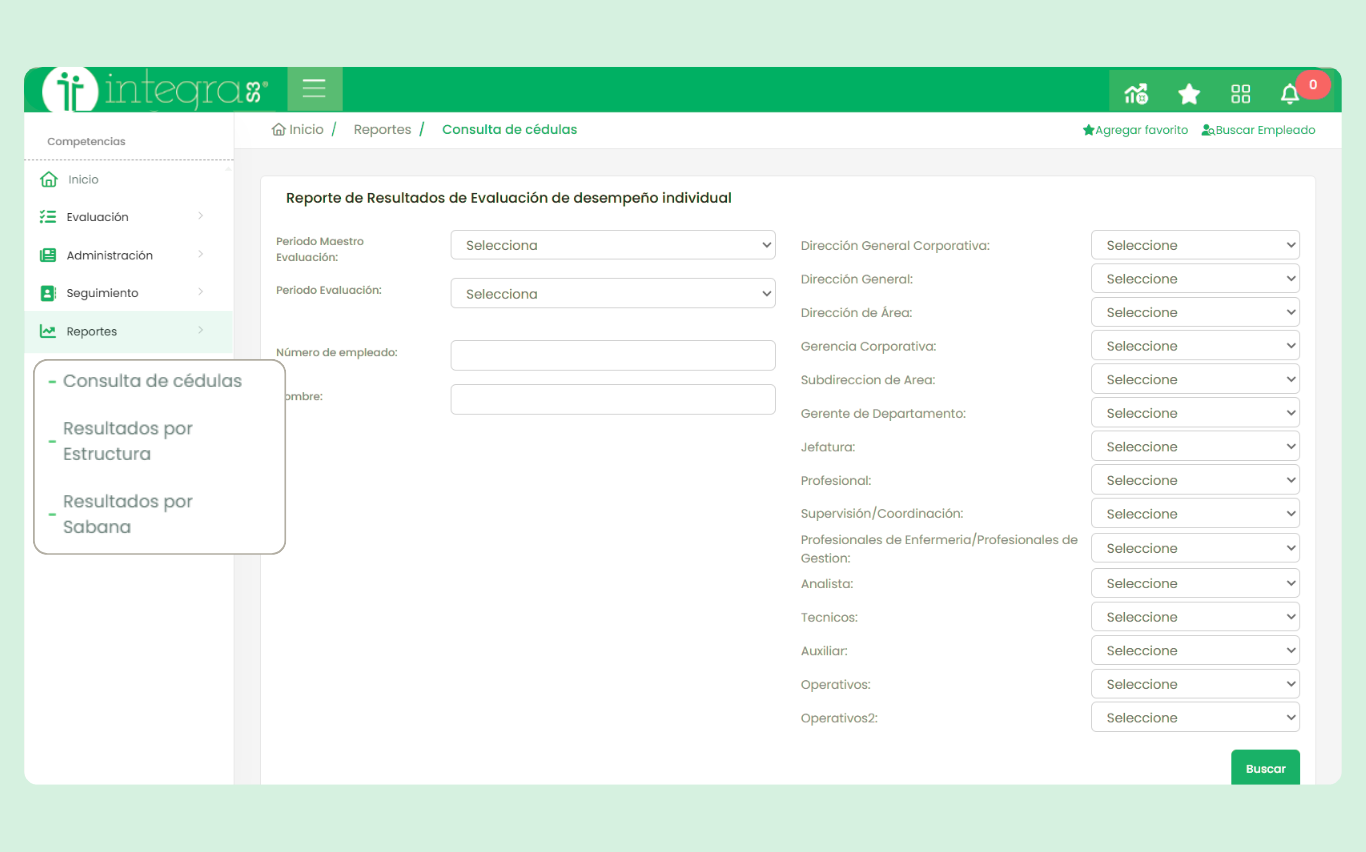Open the Periodo Maestro Evaluación dropdown
The width and height of the screenshot is (1366, 852).
pyautogui.click(x=613, y=245)
